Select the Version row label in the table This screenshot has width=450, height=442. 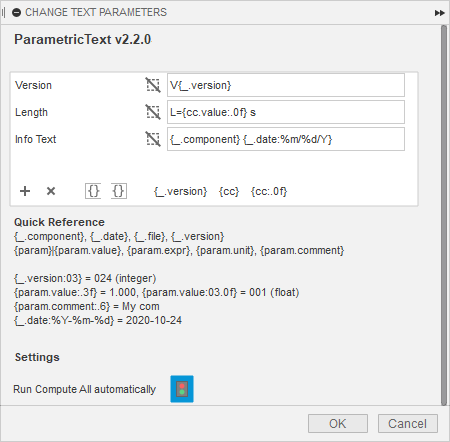coord(33,85)
